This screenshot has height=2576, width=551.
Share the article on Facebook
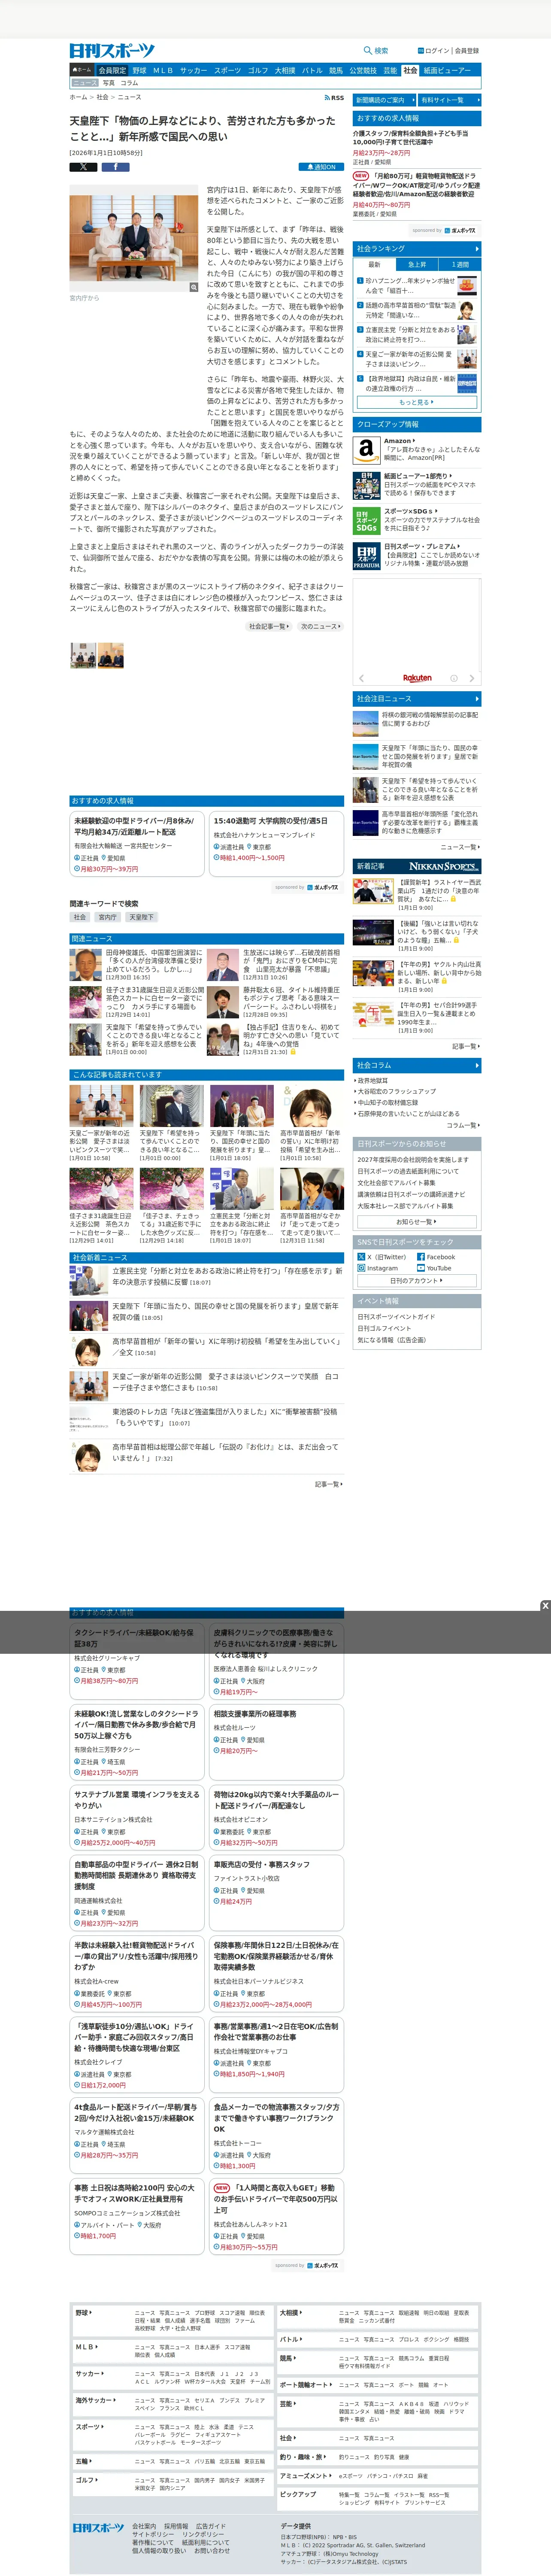[115, 167]
